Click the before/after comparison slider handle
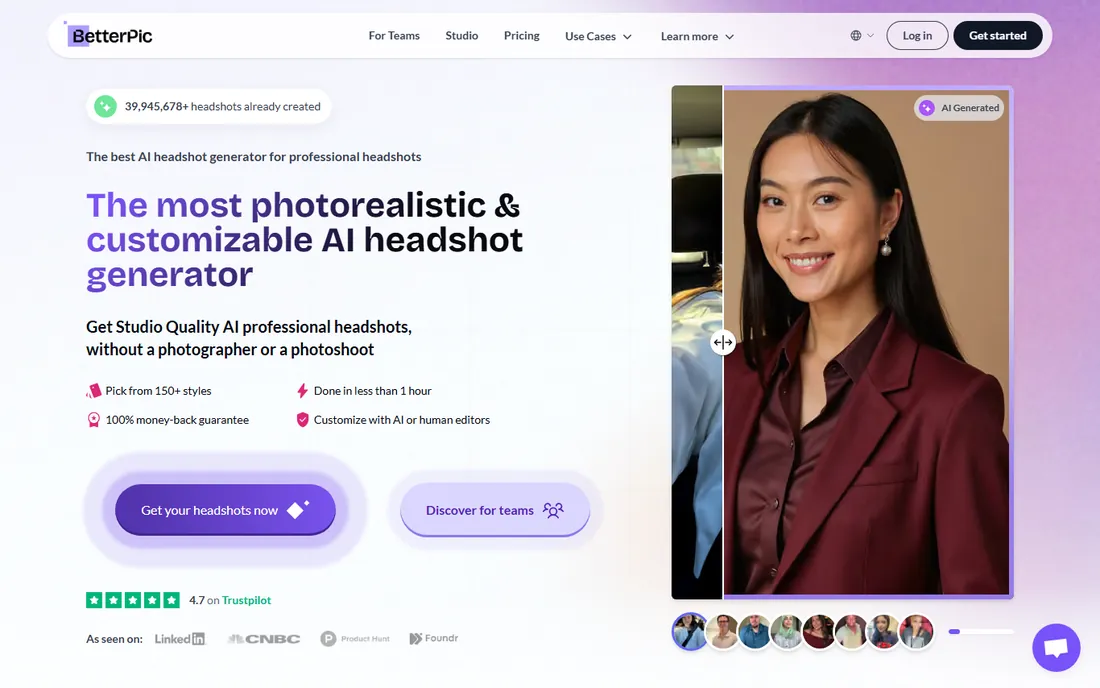 pyautogui.click(x=723, y=343)
